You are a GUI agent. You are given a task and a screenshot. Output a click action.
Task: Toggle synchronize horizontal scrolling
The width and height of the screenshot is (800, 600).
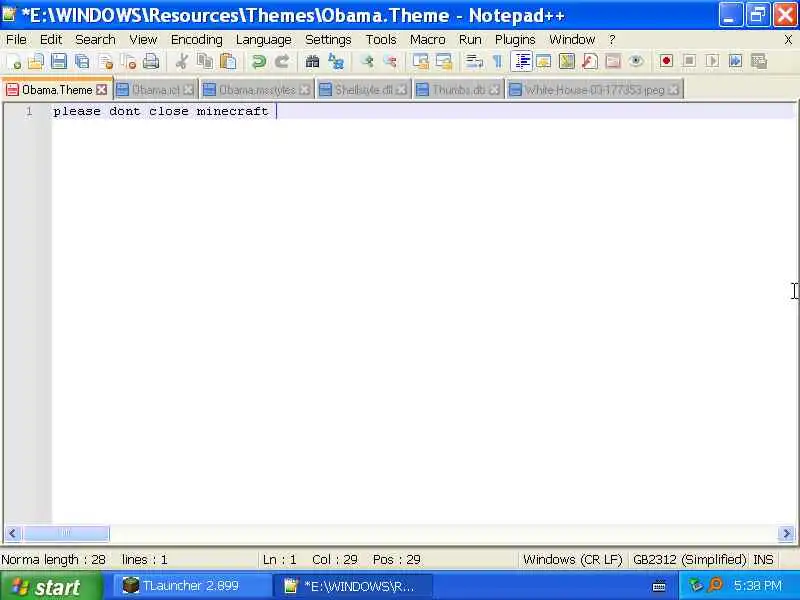tap(443, 62)
